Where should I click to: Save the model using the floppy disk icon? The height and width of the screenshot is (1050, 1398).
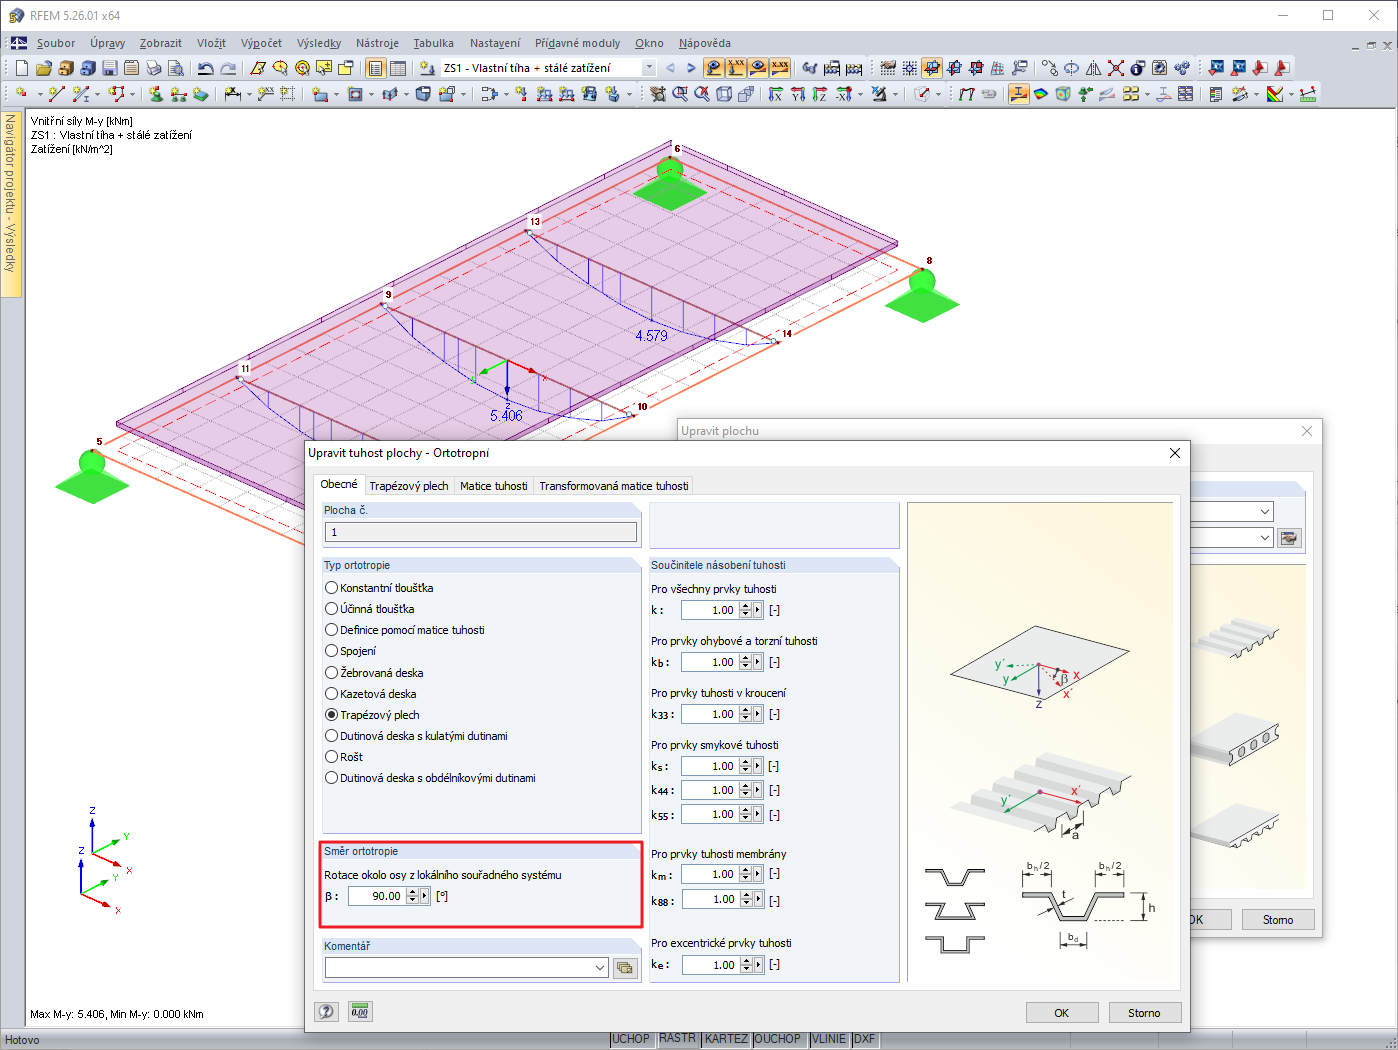(x=110, y=68)
